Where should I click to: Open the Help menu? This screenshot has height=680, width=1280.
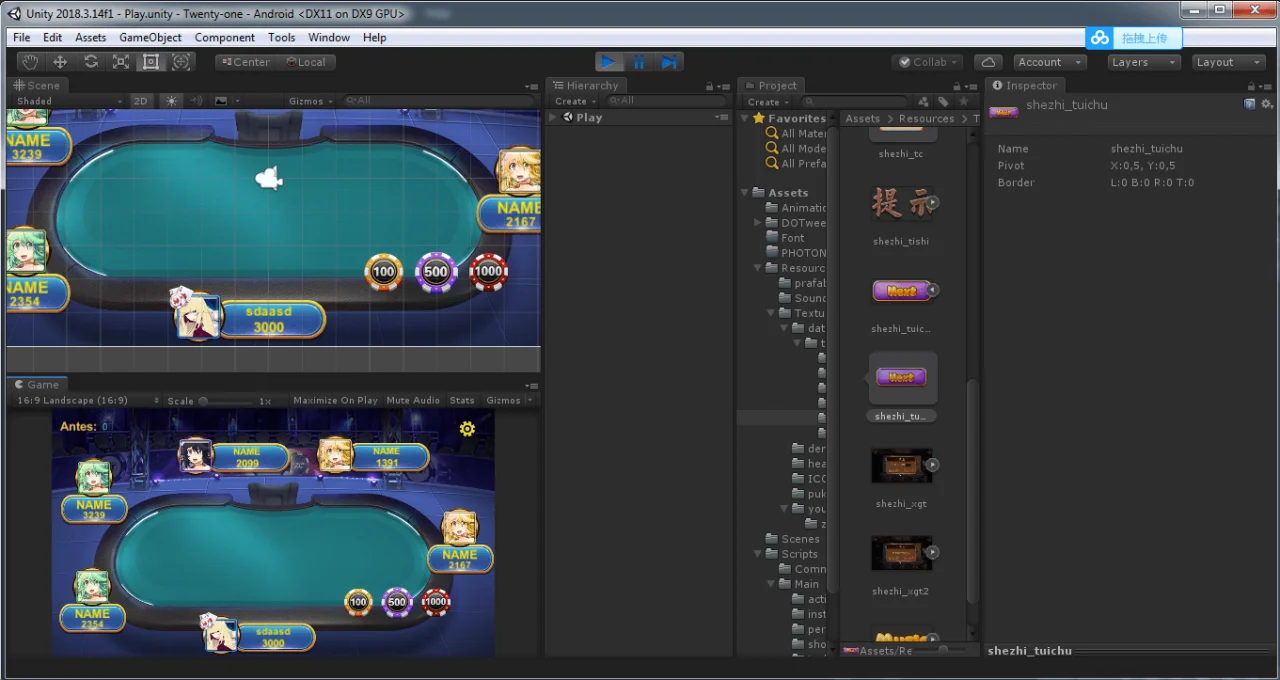375,37
